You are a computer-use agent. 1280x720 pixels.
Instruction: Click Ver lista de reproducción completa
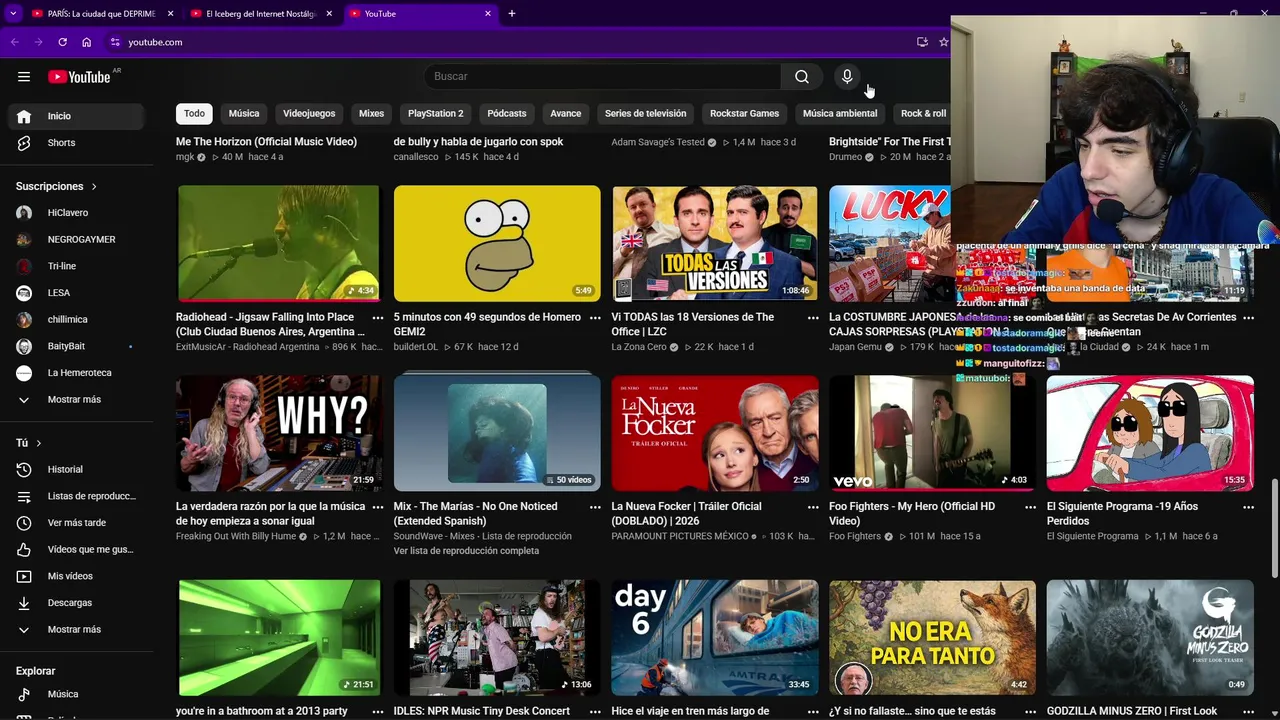(466, 551)
